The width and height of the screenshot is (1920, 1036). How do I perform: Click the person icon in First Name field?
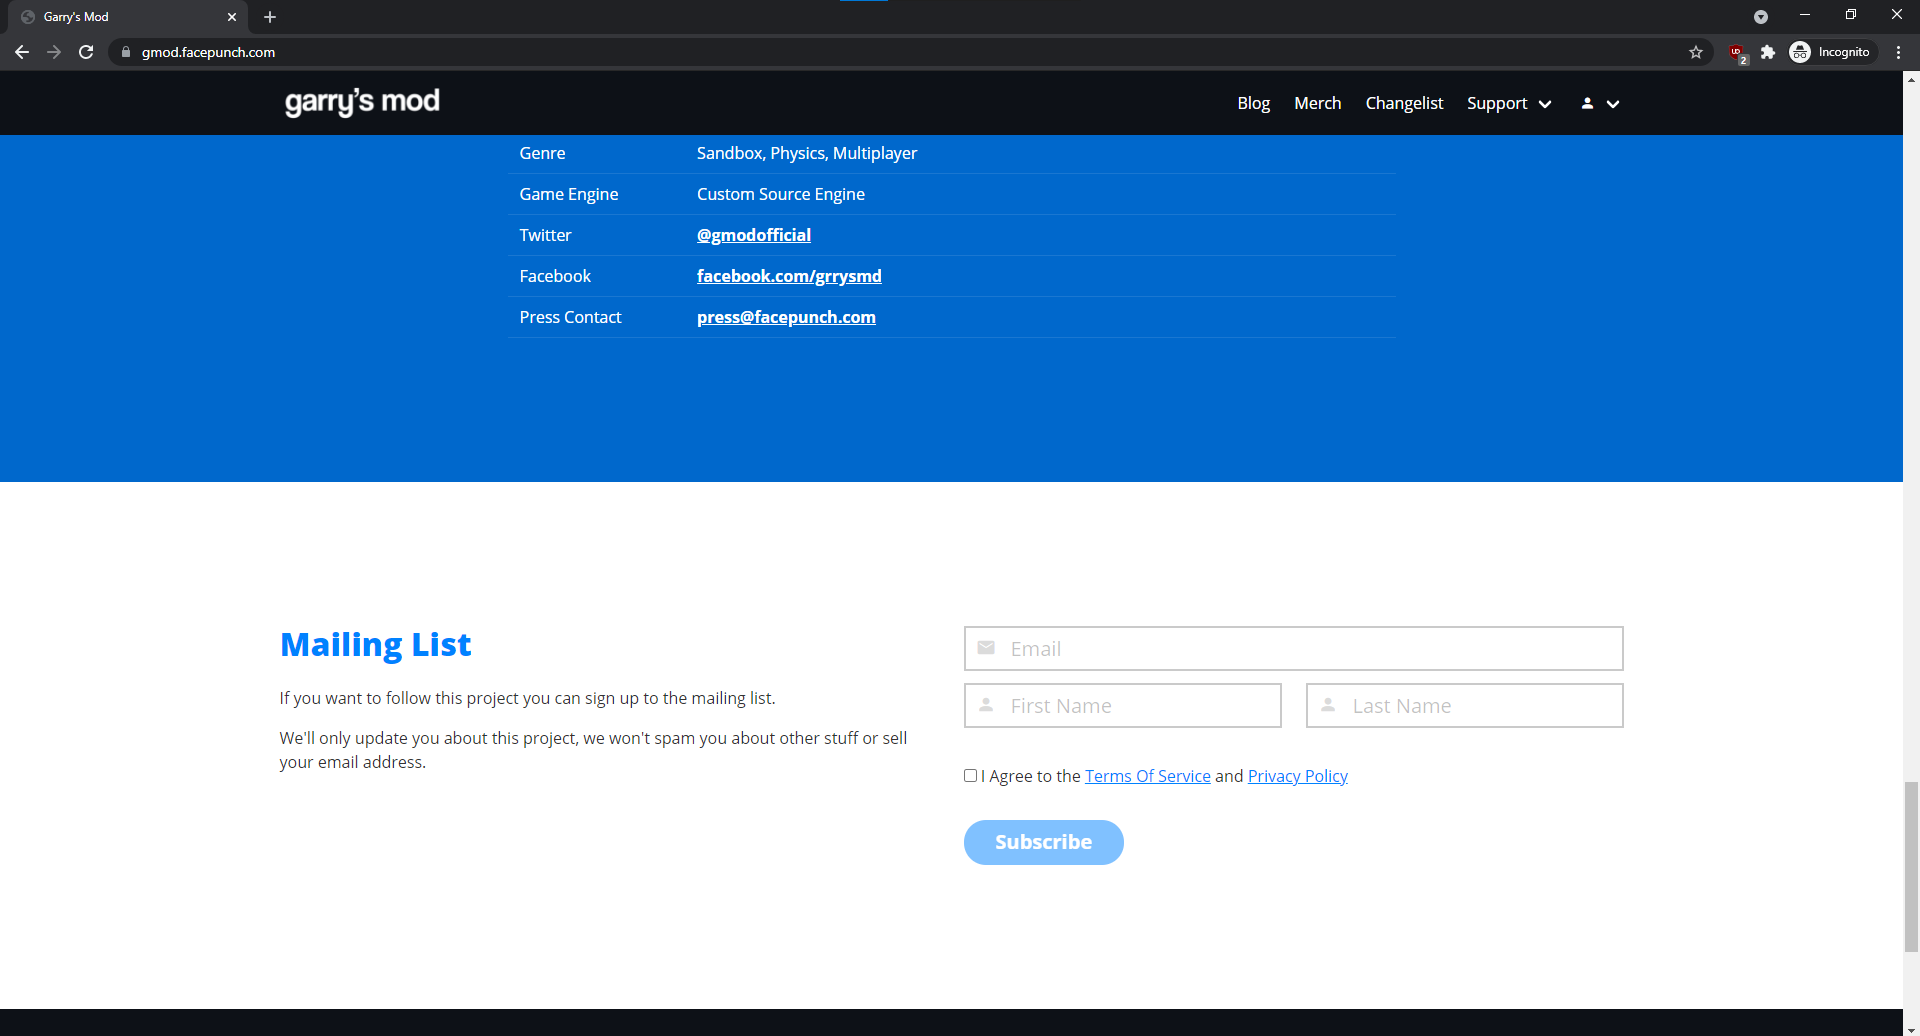click(x=986, y=705)
